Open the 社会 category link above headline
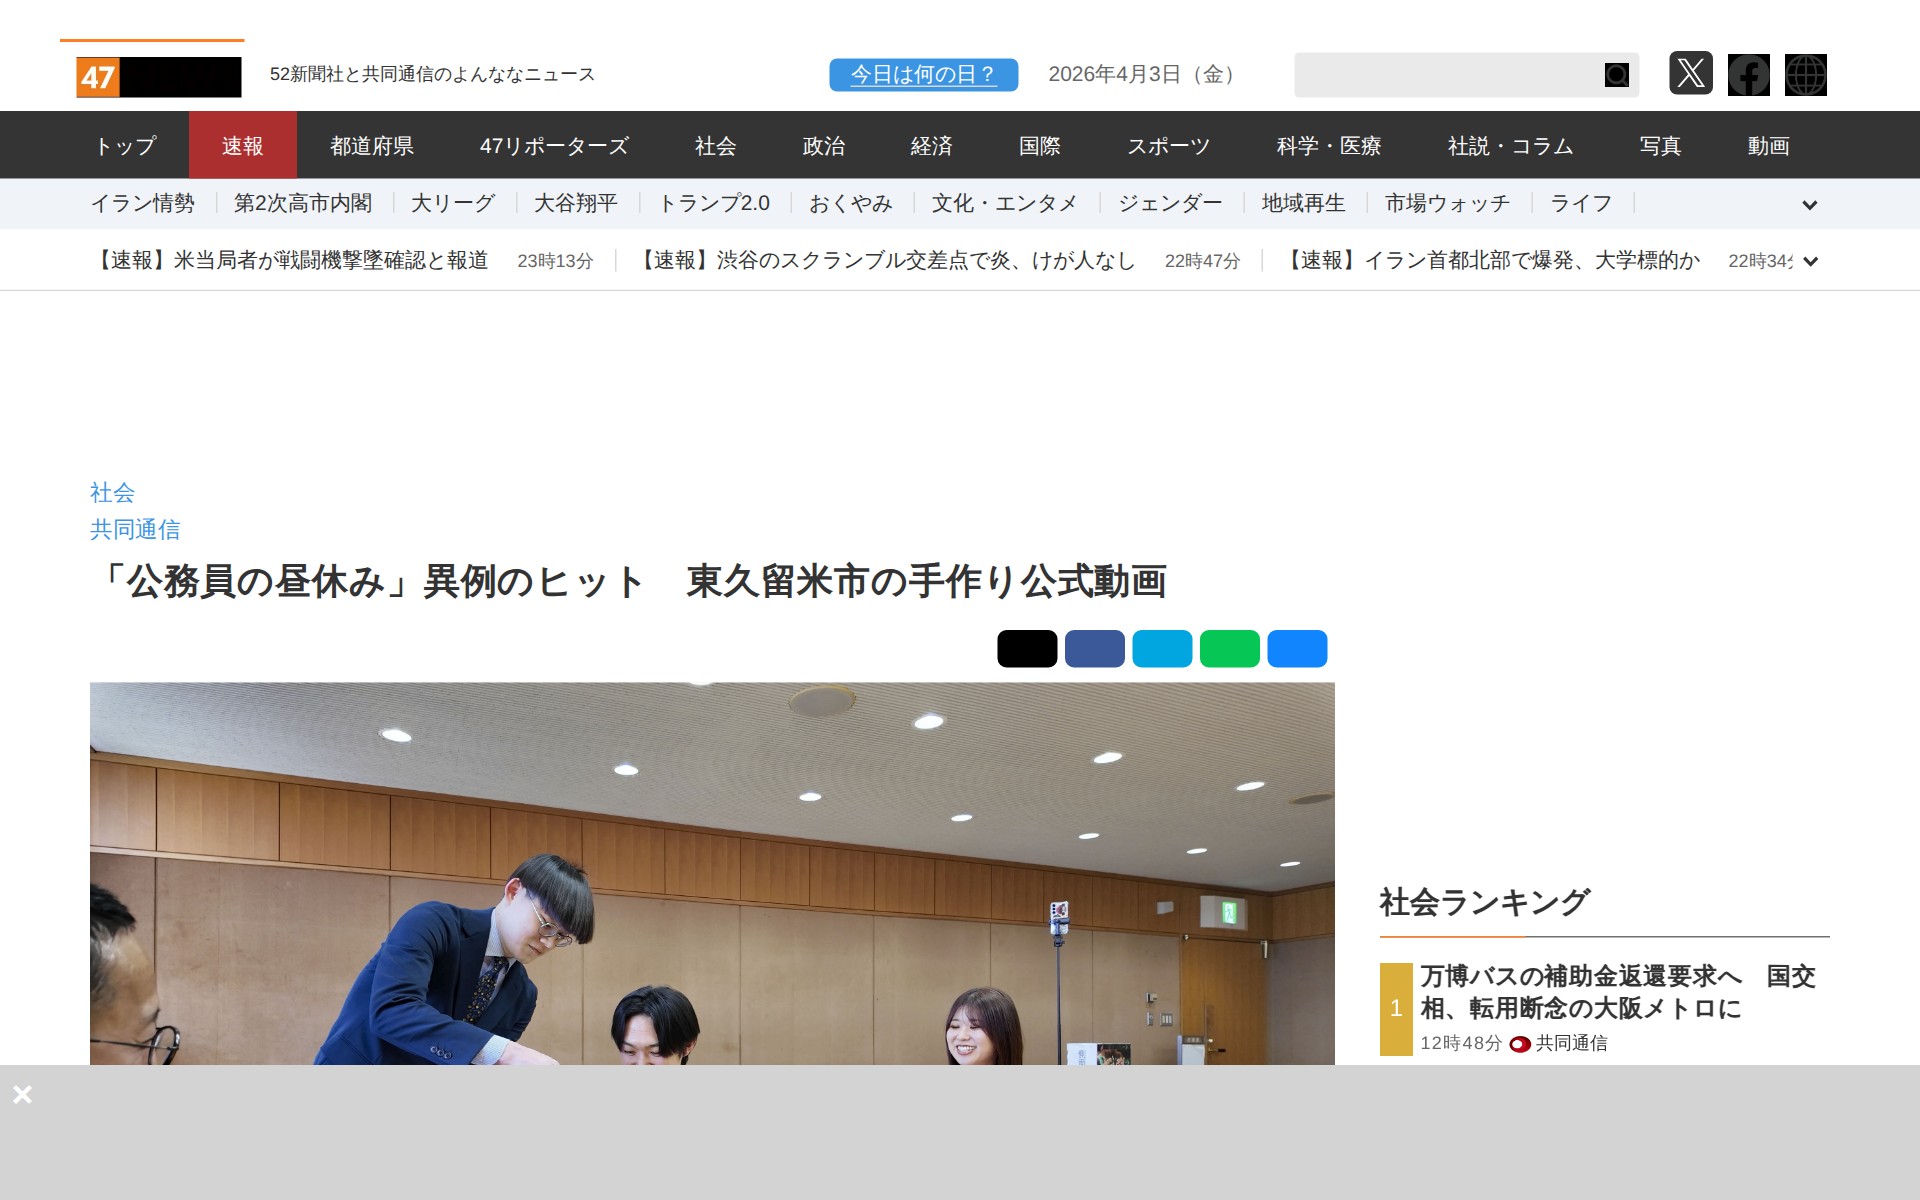1920x1200 pixels. tap(112, 492)
